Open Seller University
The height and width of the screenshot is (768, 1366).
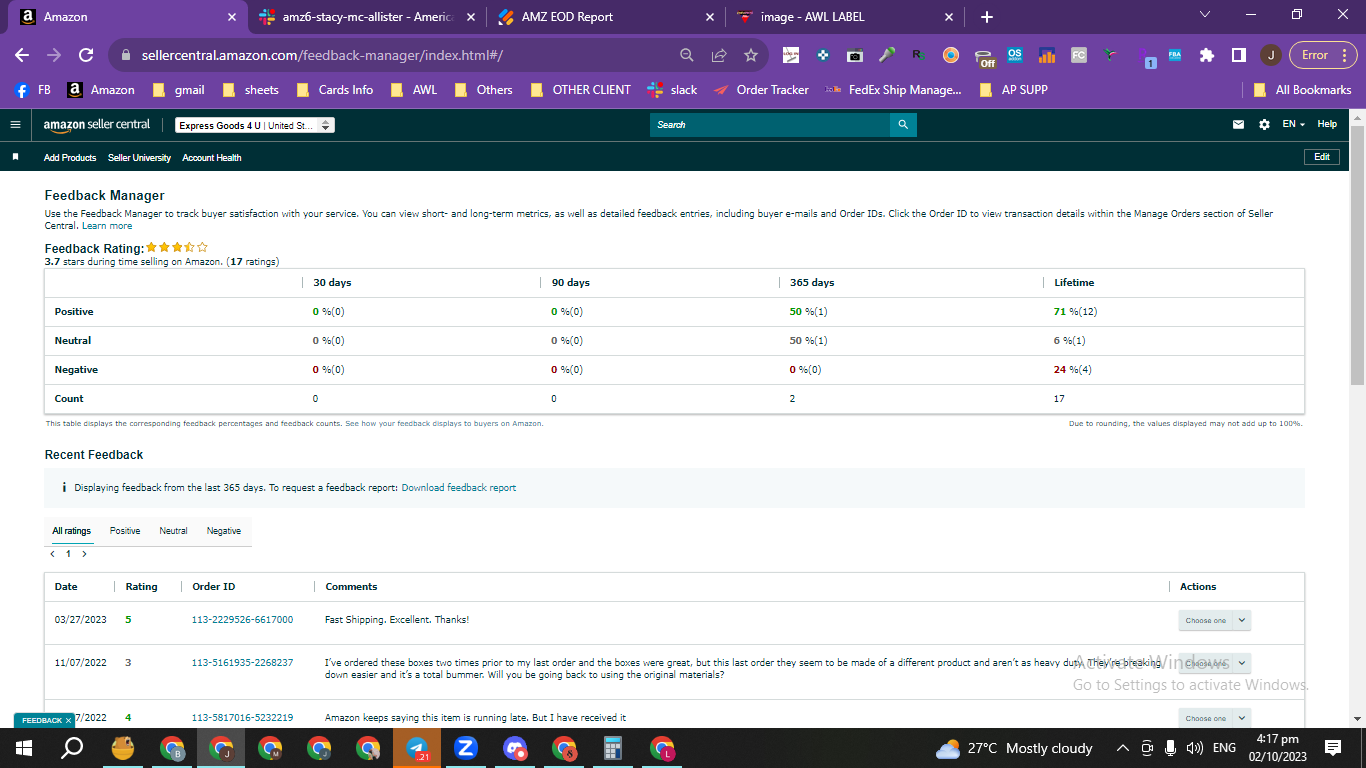coord(139,158)
